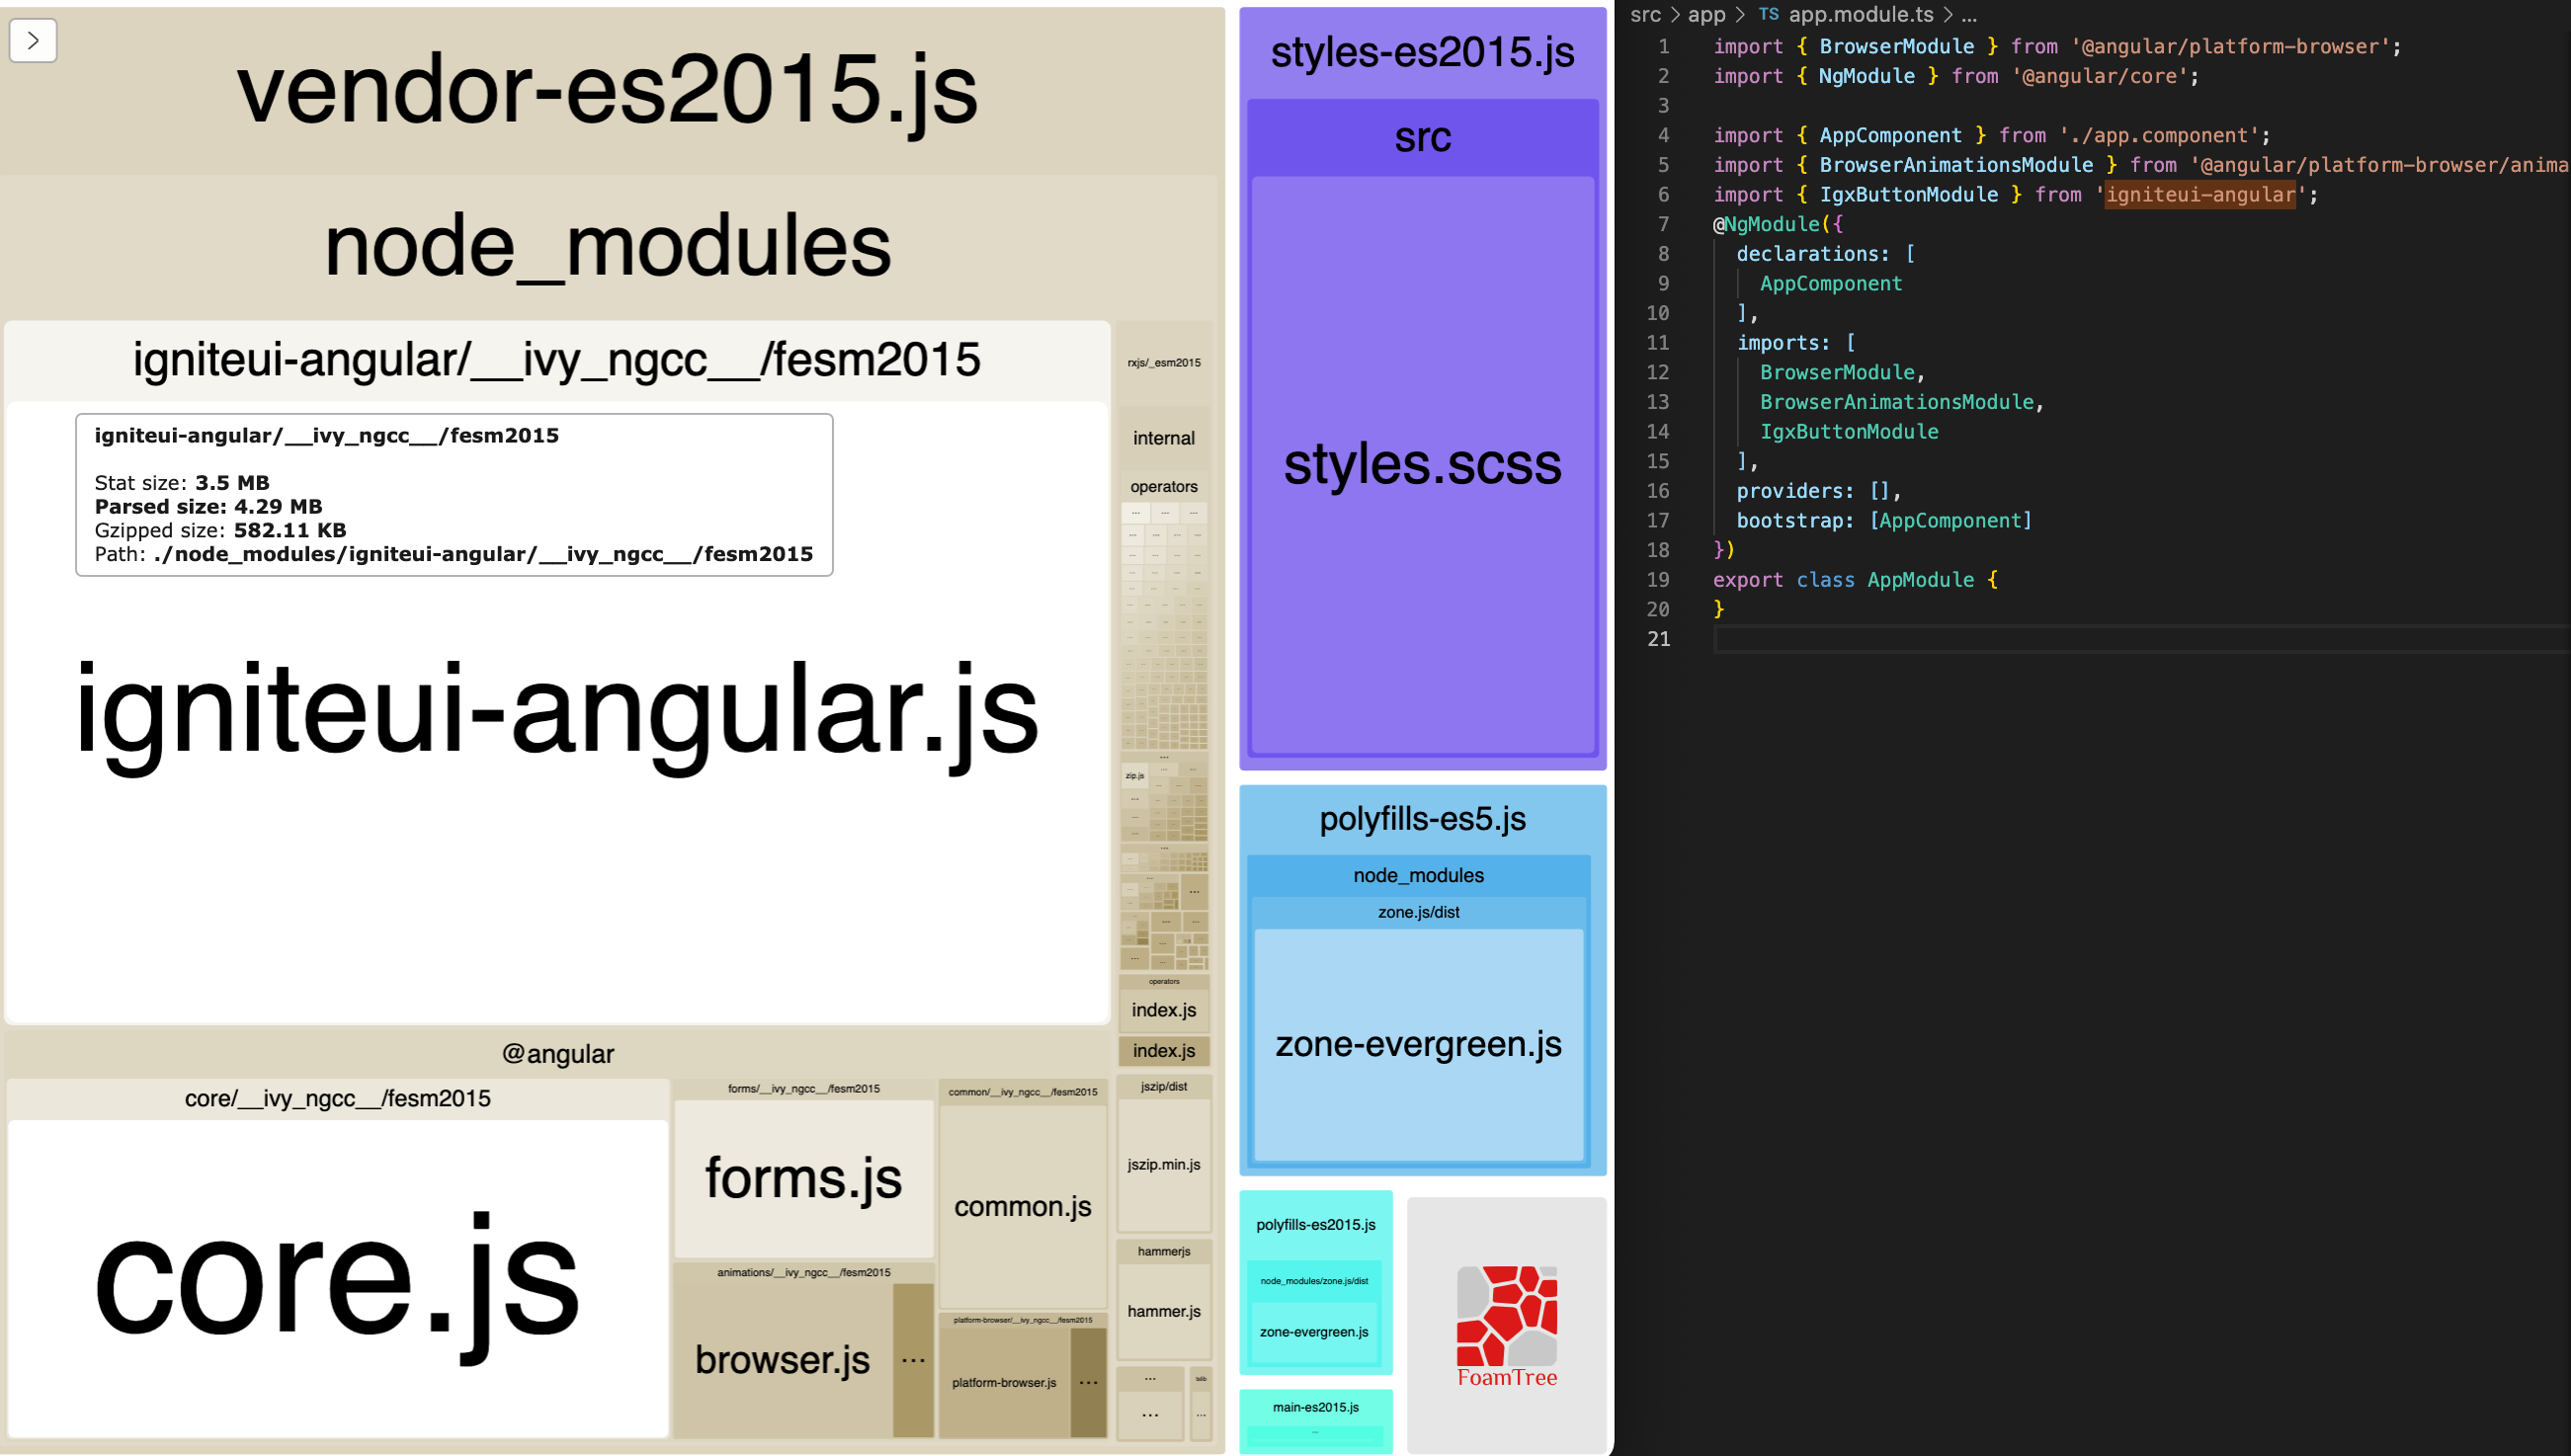
Task: Click the hammer.js block
Action: [x=1164, y=1311]
